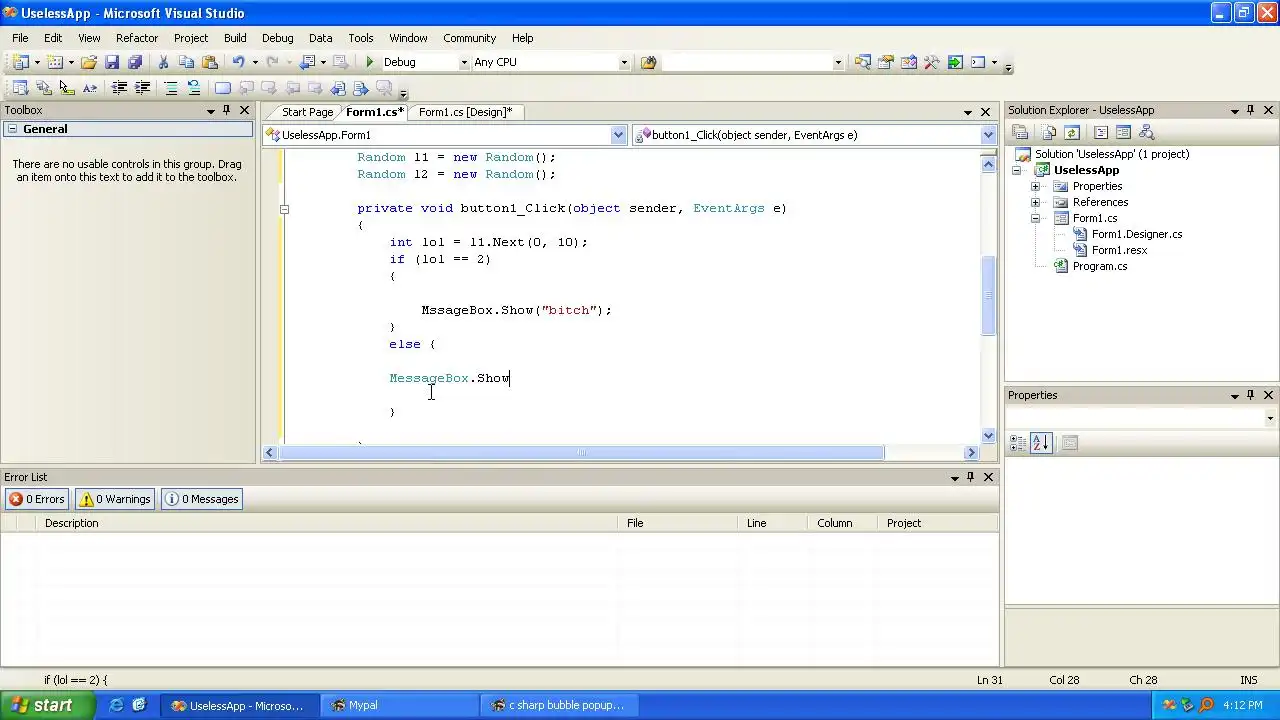The height and width of the screenshot is (720, 1280).
Task: Toggle auto-hide pin on Solution Explorer
Action: (x=1251, y=110)
